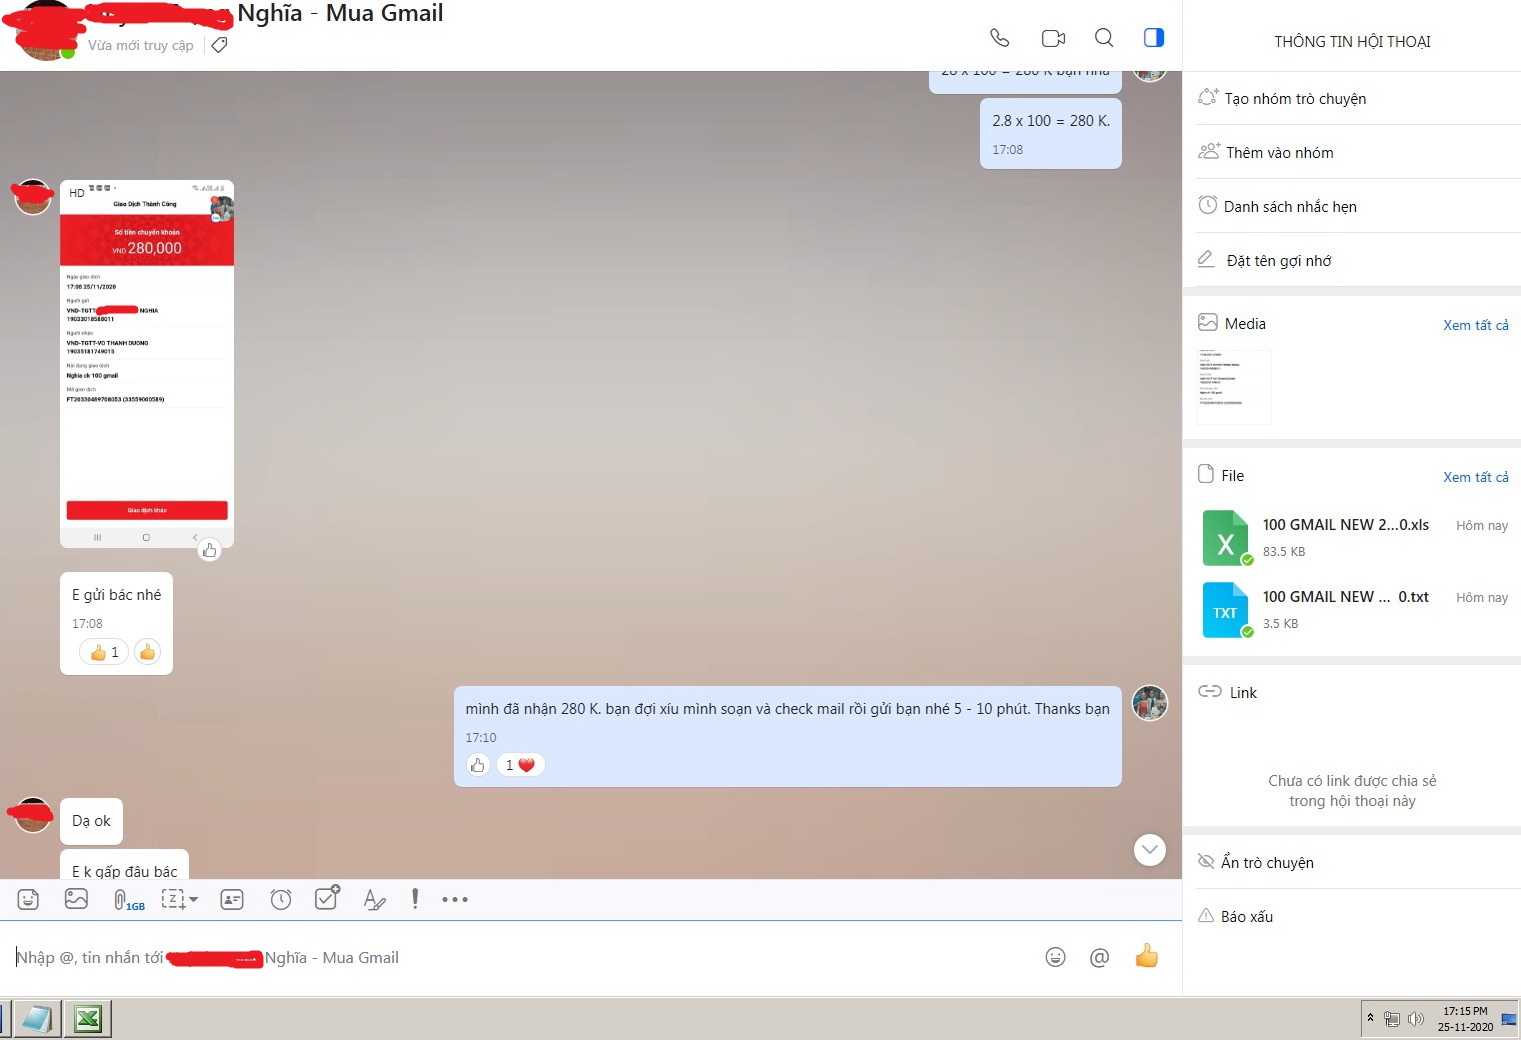Click the taskbar clock showing 17:15 PM
1521x1040 pixels.
coord(1465,1019)
